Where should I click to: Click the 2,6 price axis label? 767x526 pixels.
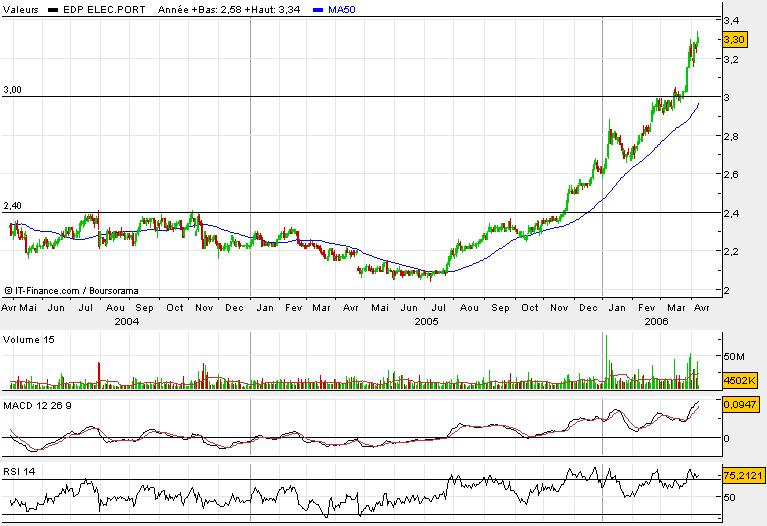coord(731,174)
